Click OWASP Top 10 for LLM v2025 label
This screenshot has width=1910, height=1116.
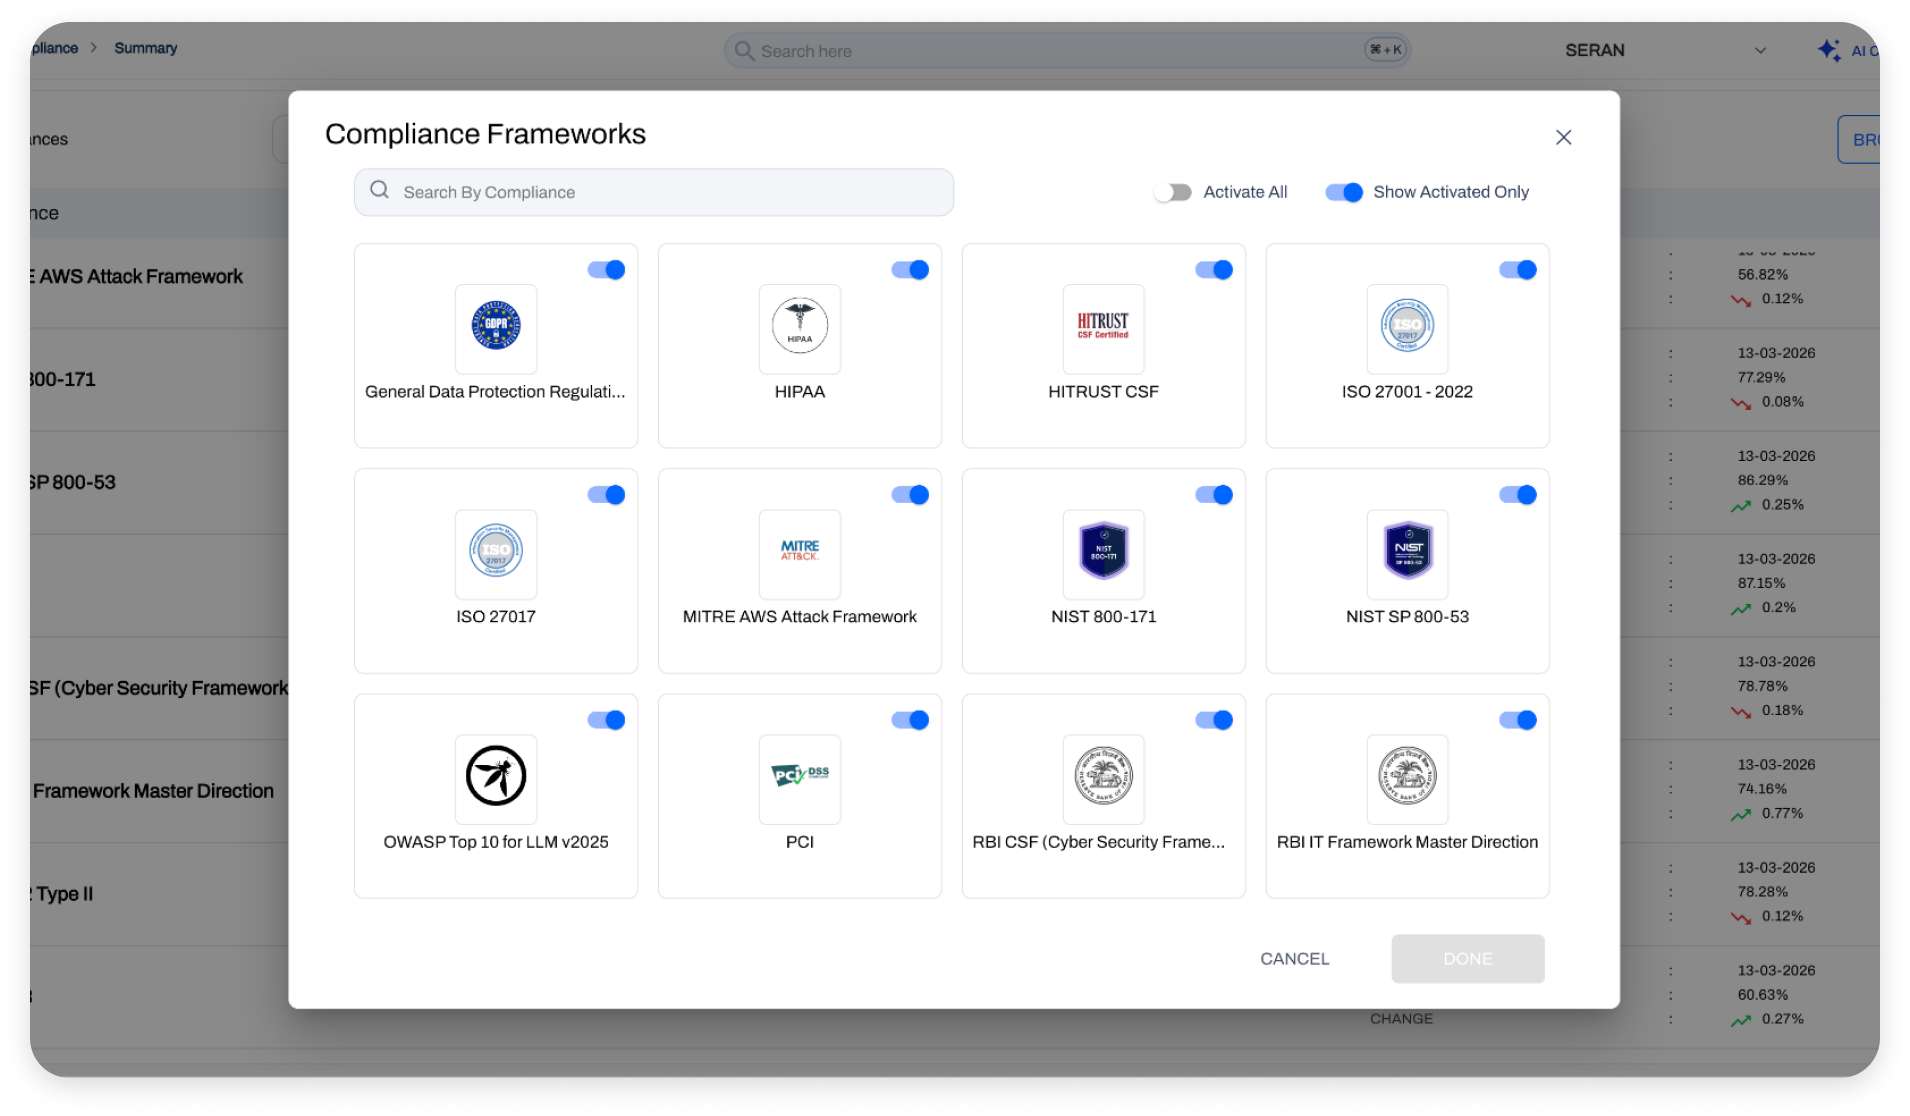click(x=496, y=842)
